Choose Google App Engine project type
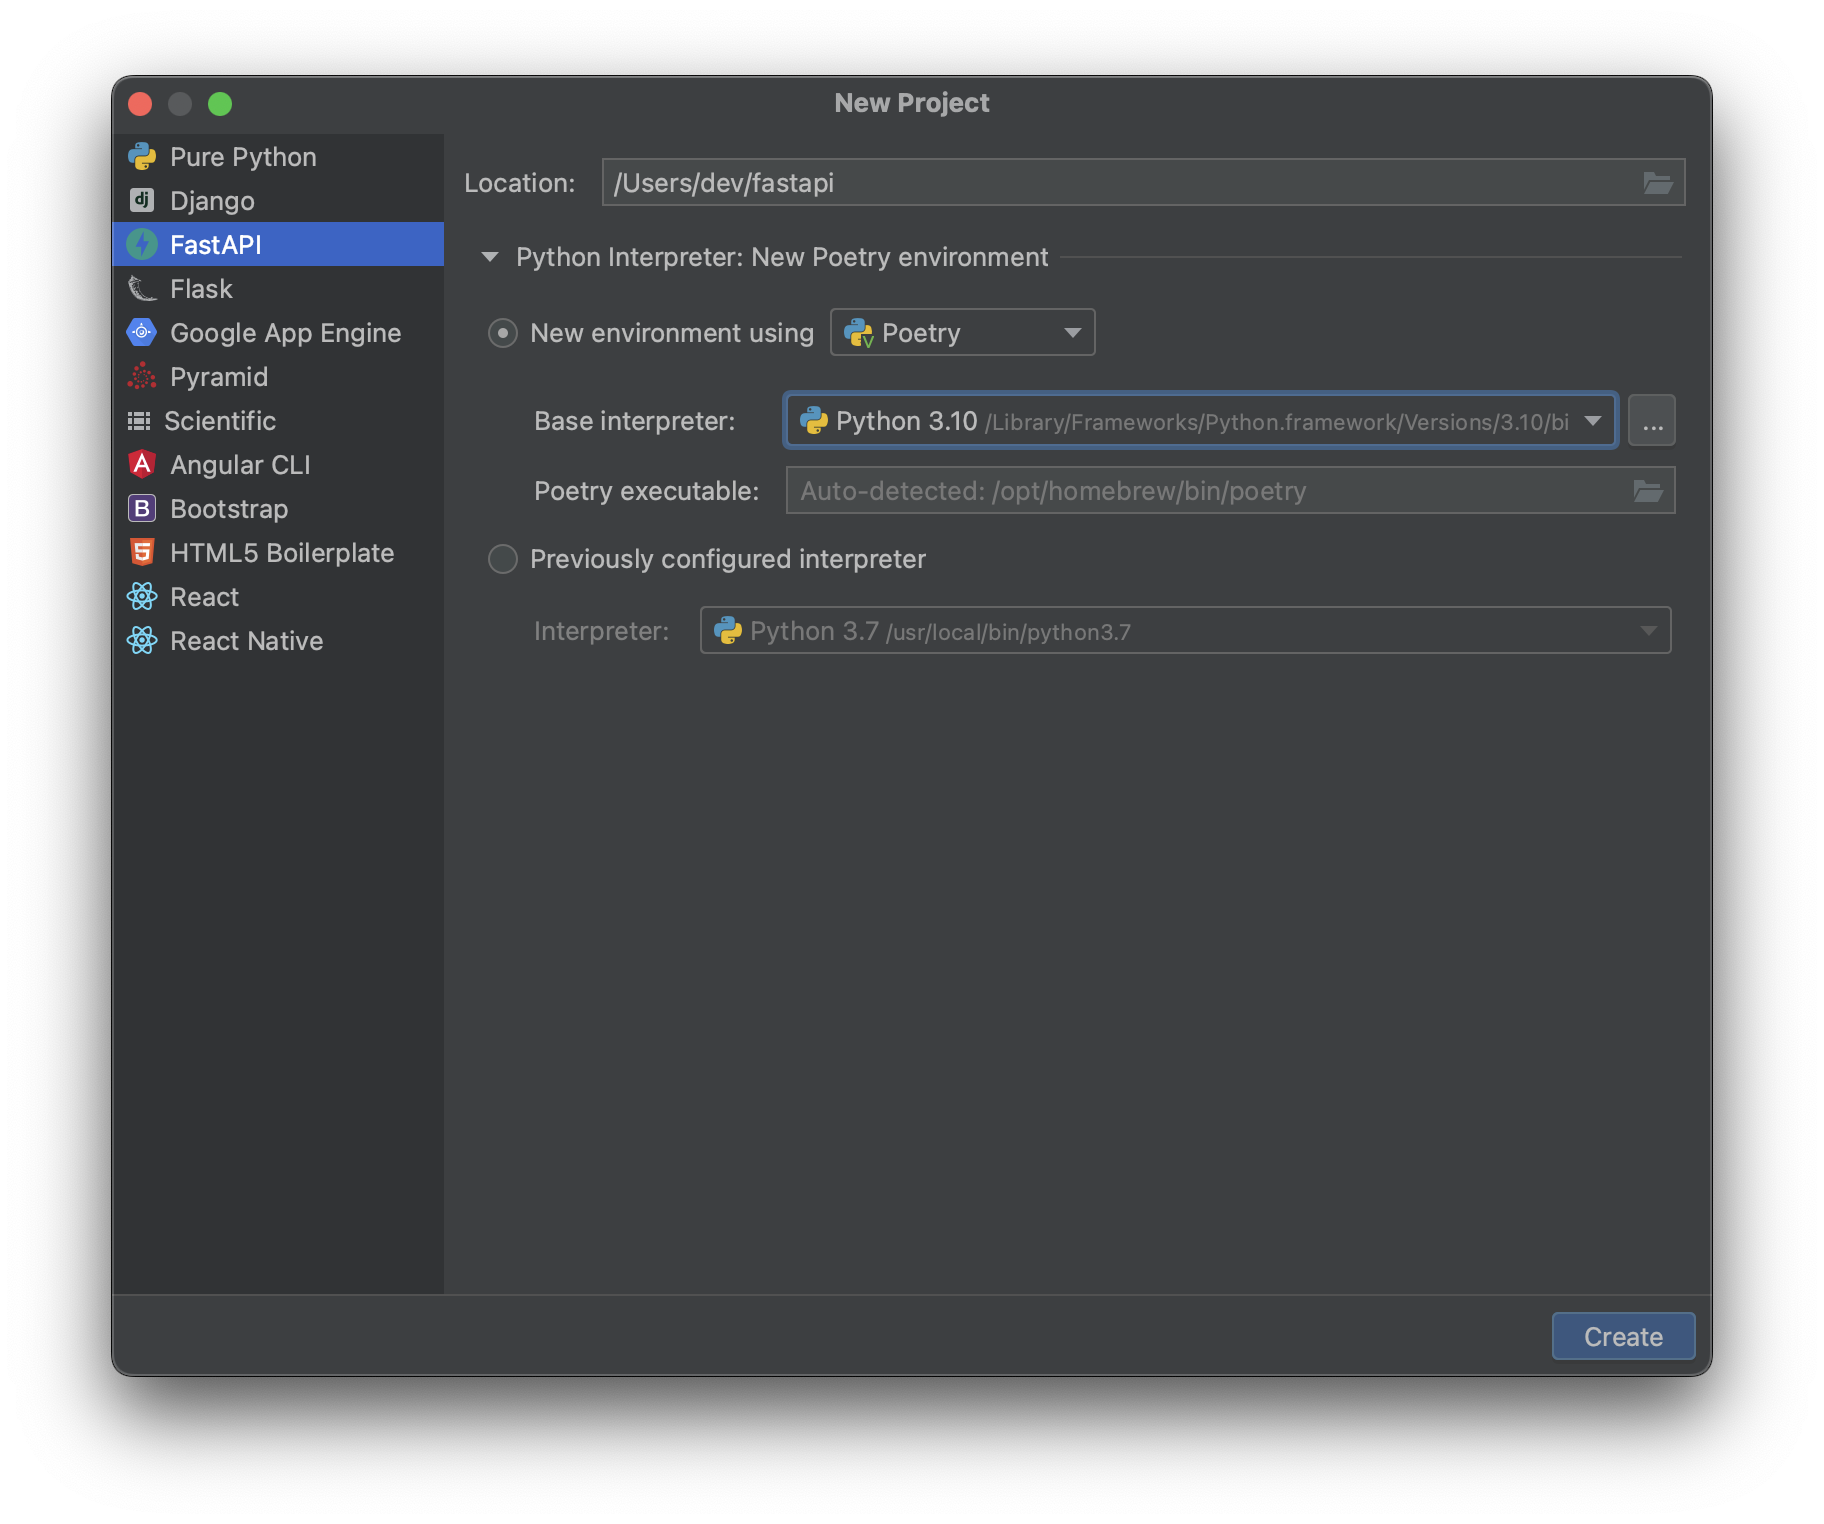Image resolution: width=1824 pixels, height=1524 pixels. [x=278, y=333]
